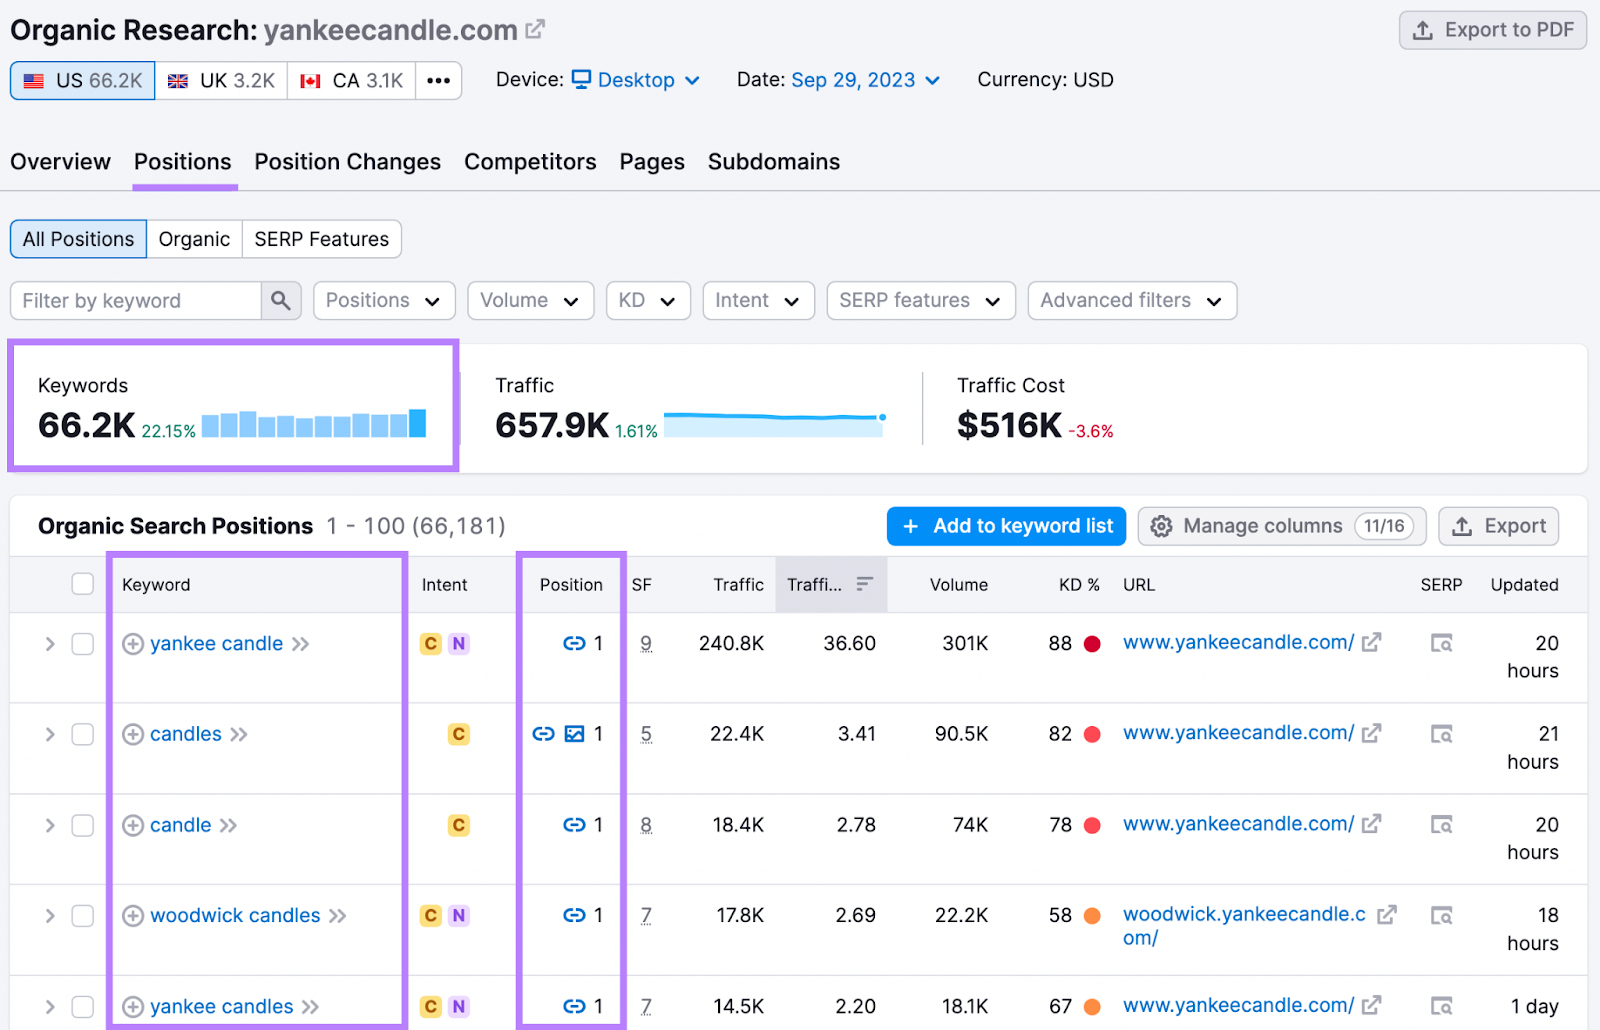The height and width of the screenshot is (1030, 1600).
Task: Go to the Position Changes tab
Action: point(347,162)
